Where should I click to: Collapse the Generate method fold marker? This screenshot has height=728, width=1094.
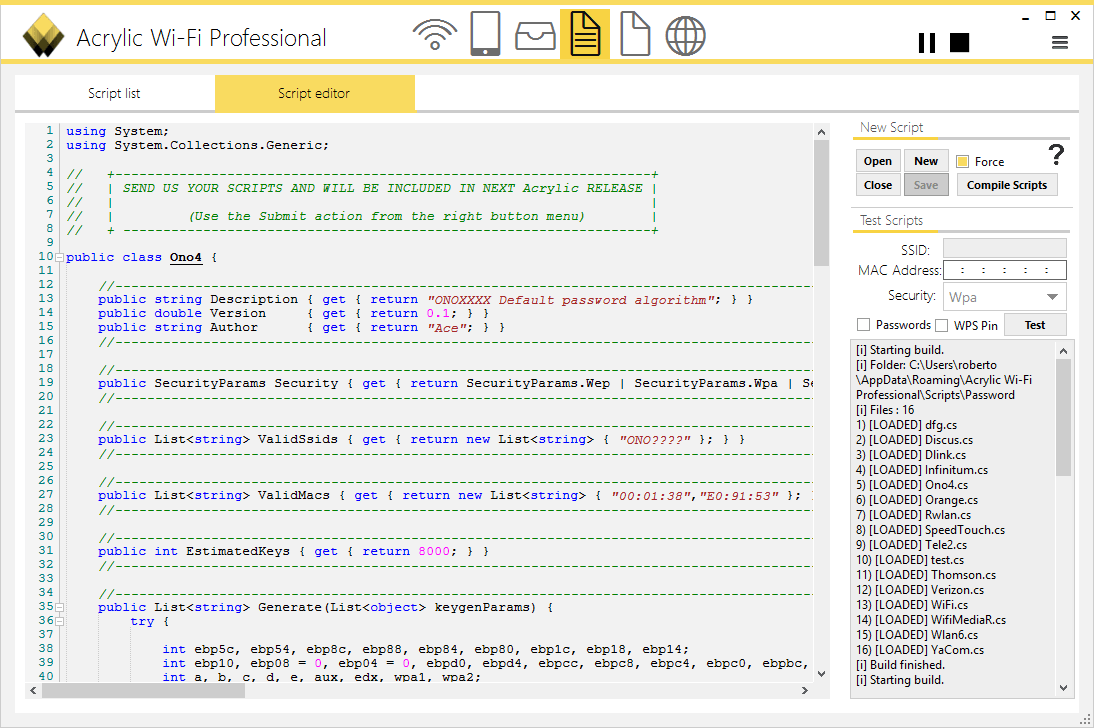[x=59, y=607]
